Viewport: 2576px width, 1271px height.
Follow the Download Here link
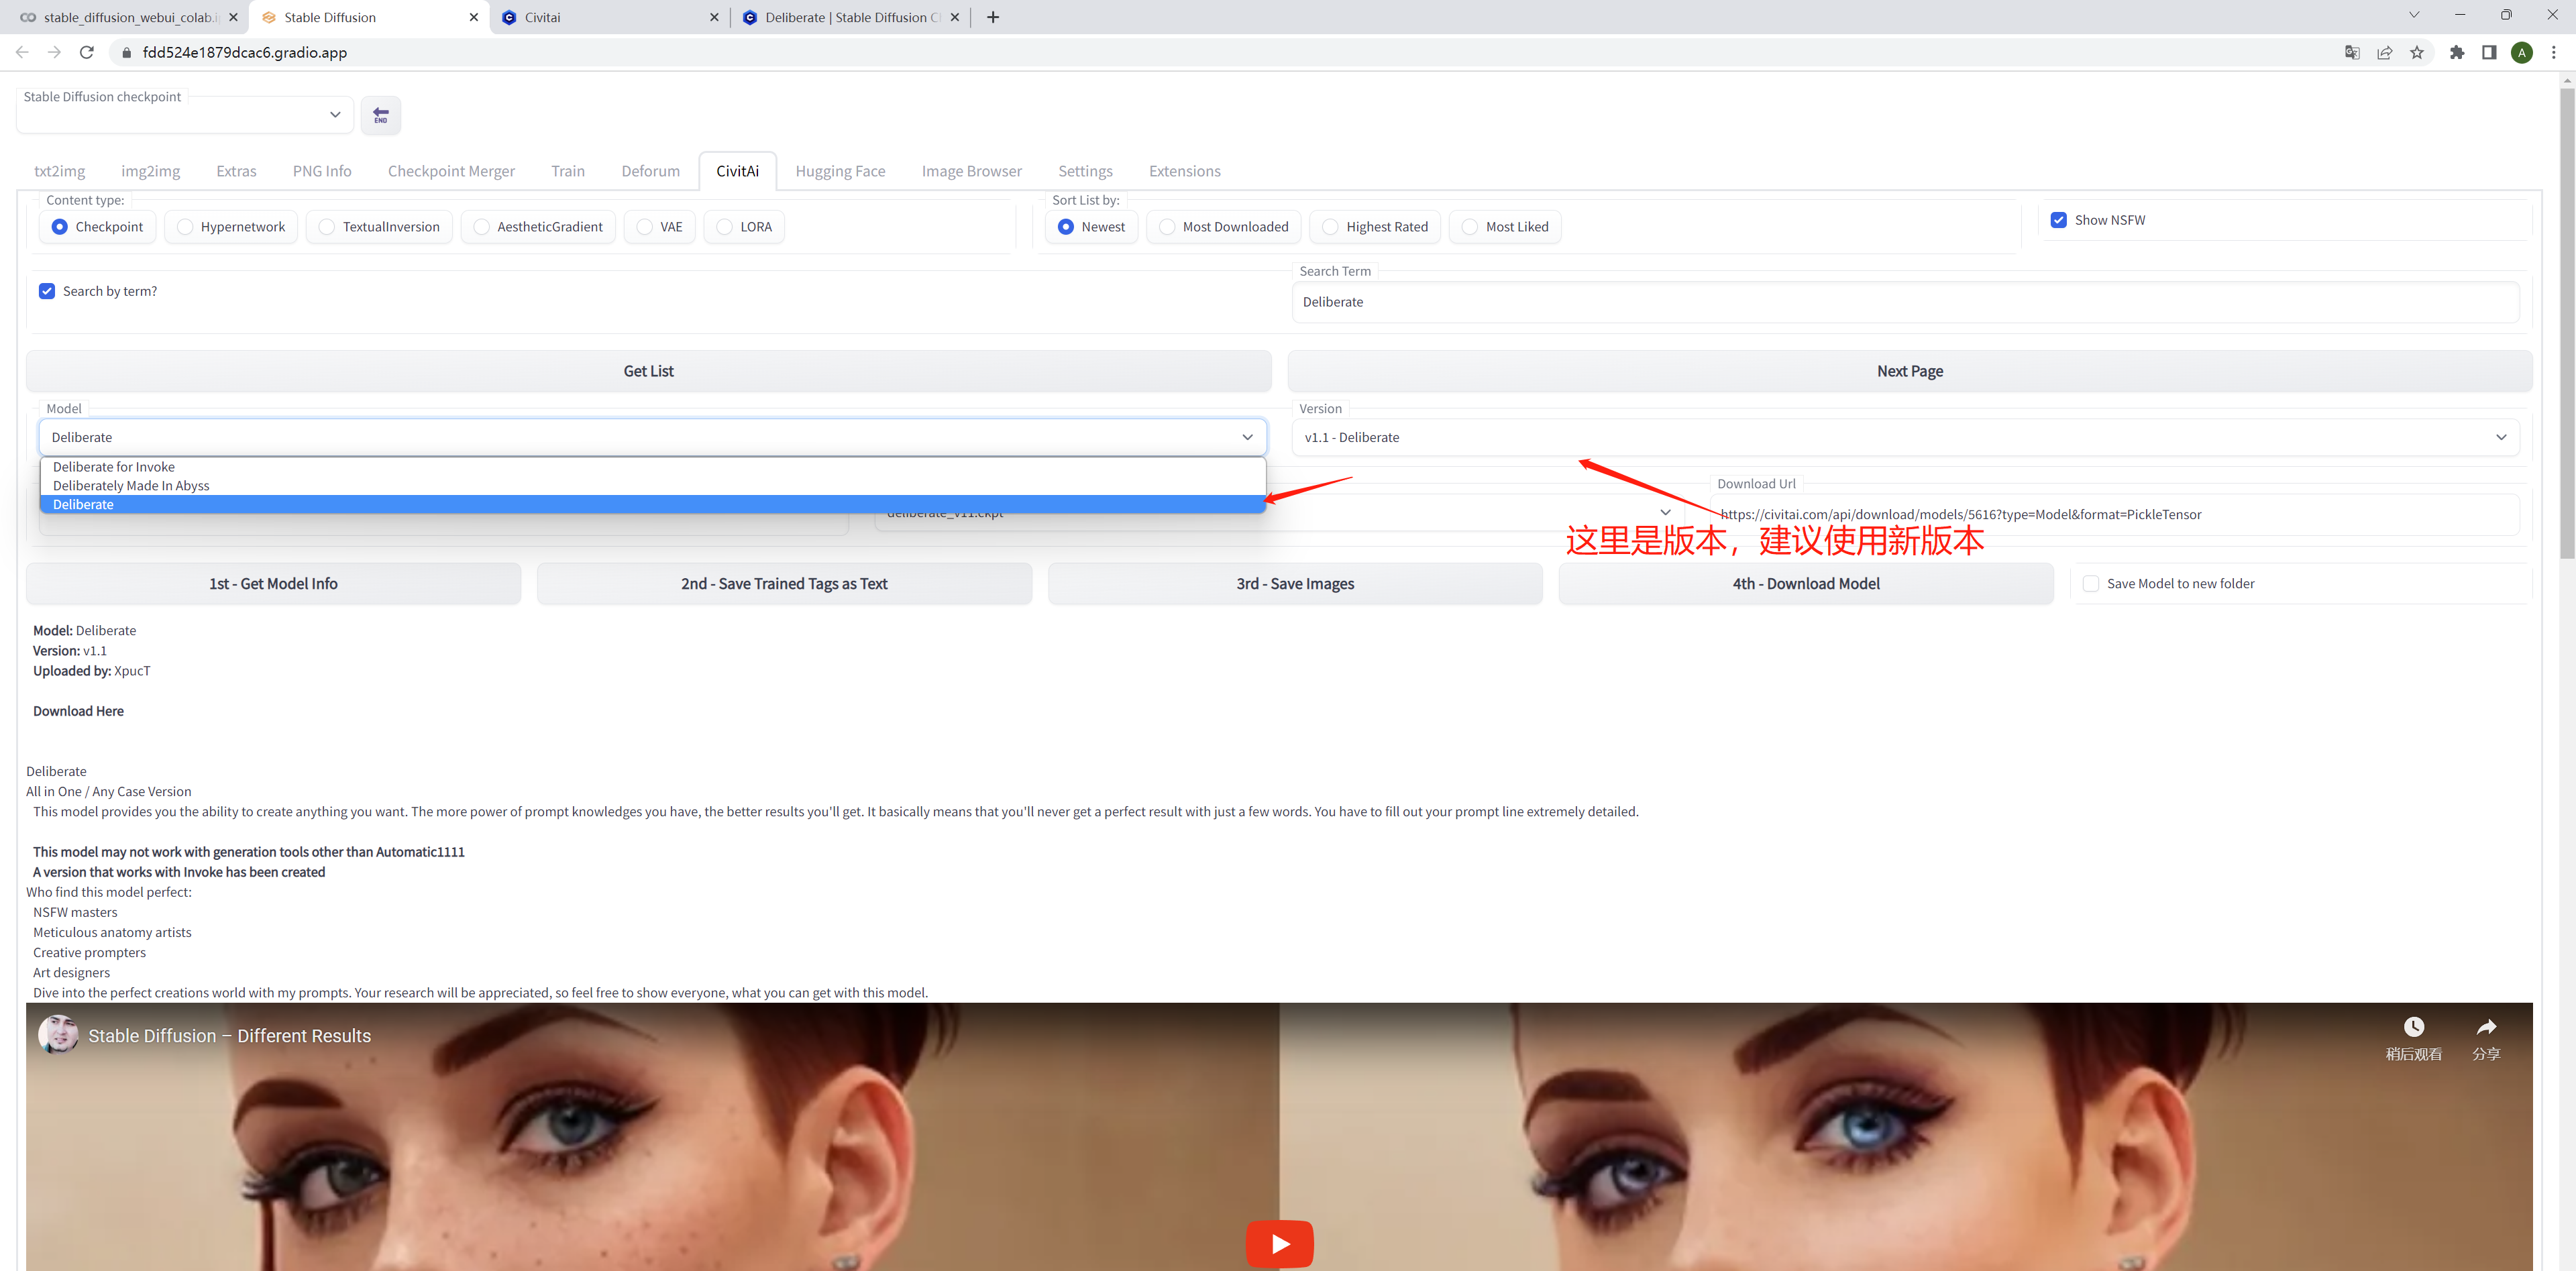pos(78,711)
